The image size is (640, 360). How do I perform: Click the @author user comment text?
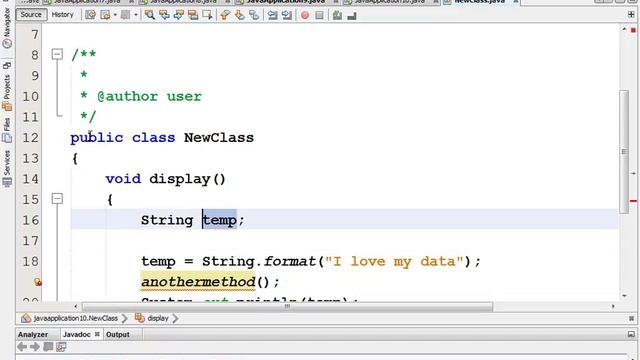click(149, 96)
